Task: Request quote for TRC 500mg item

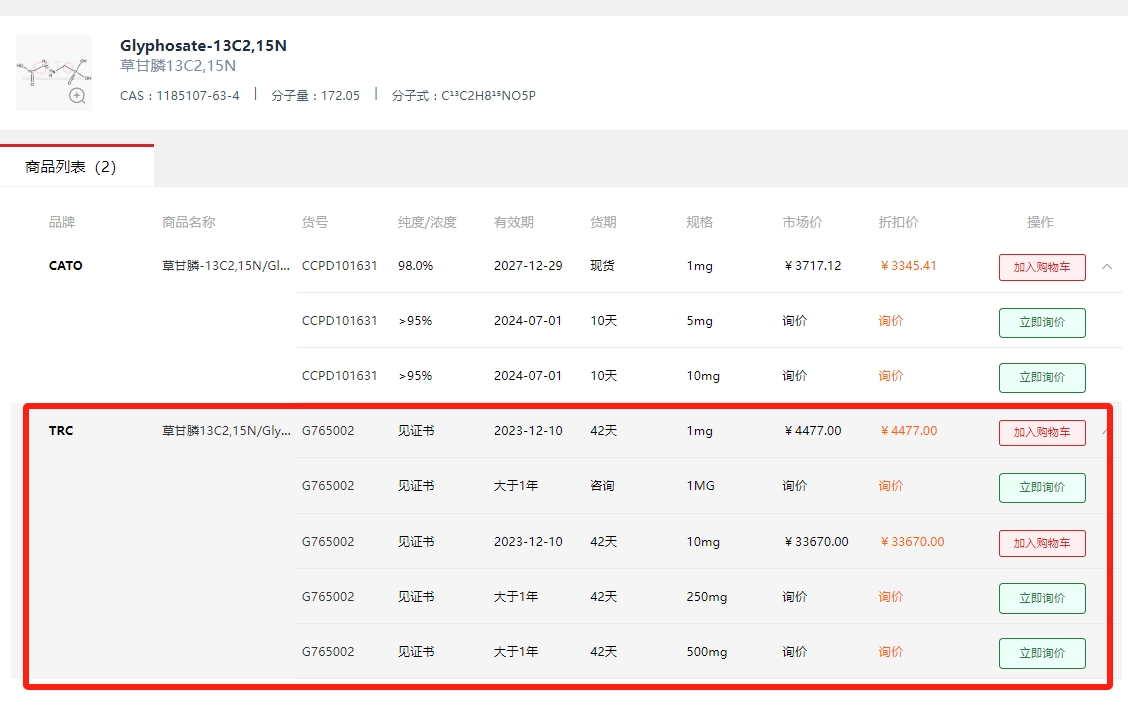Action: click(x=1042, y=653)
